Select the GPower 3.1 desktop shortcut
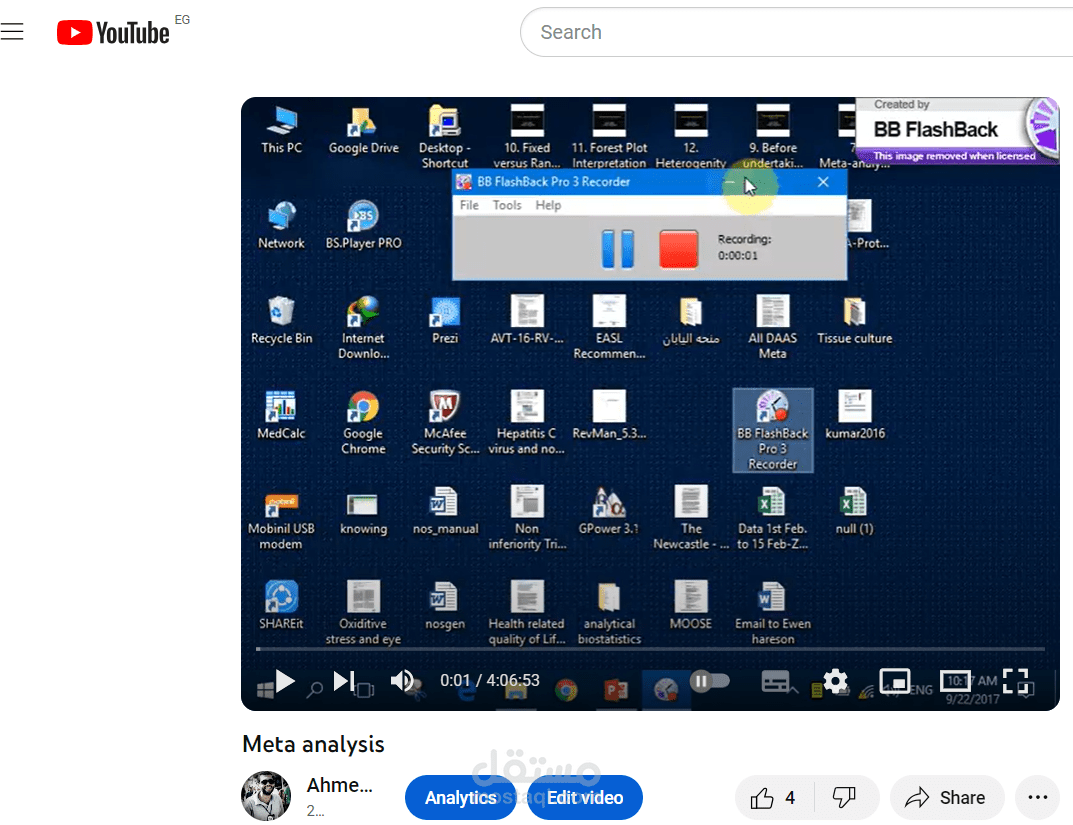1073x825 pixels. click(608, 510)
